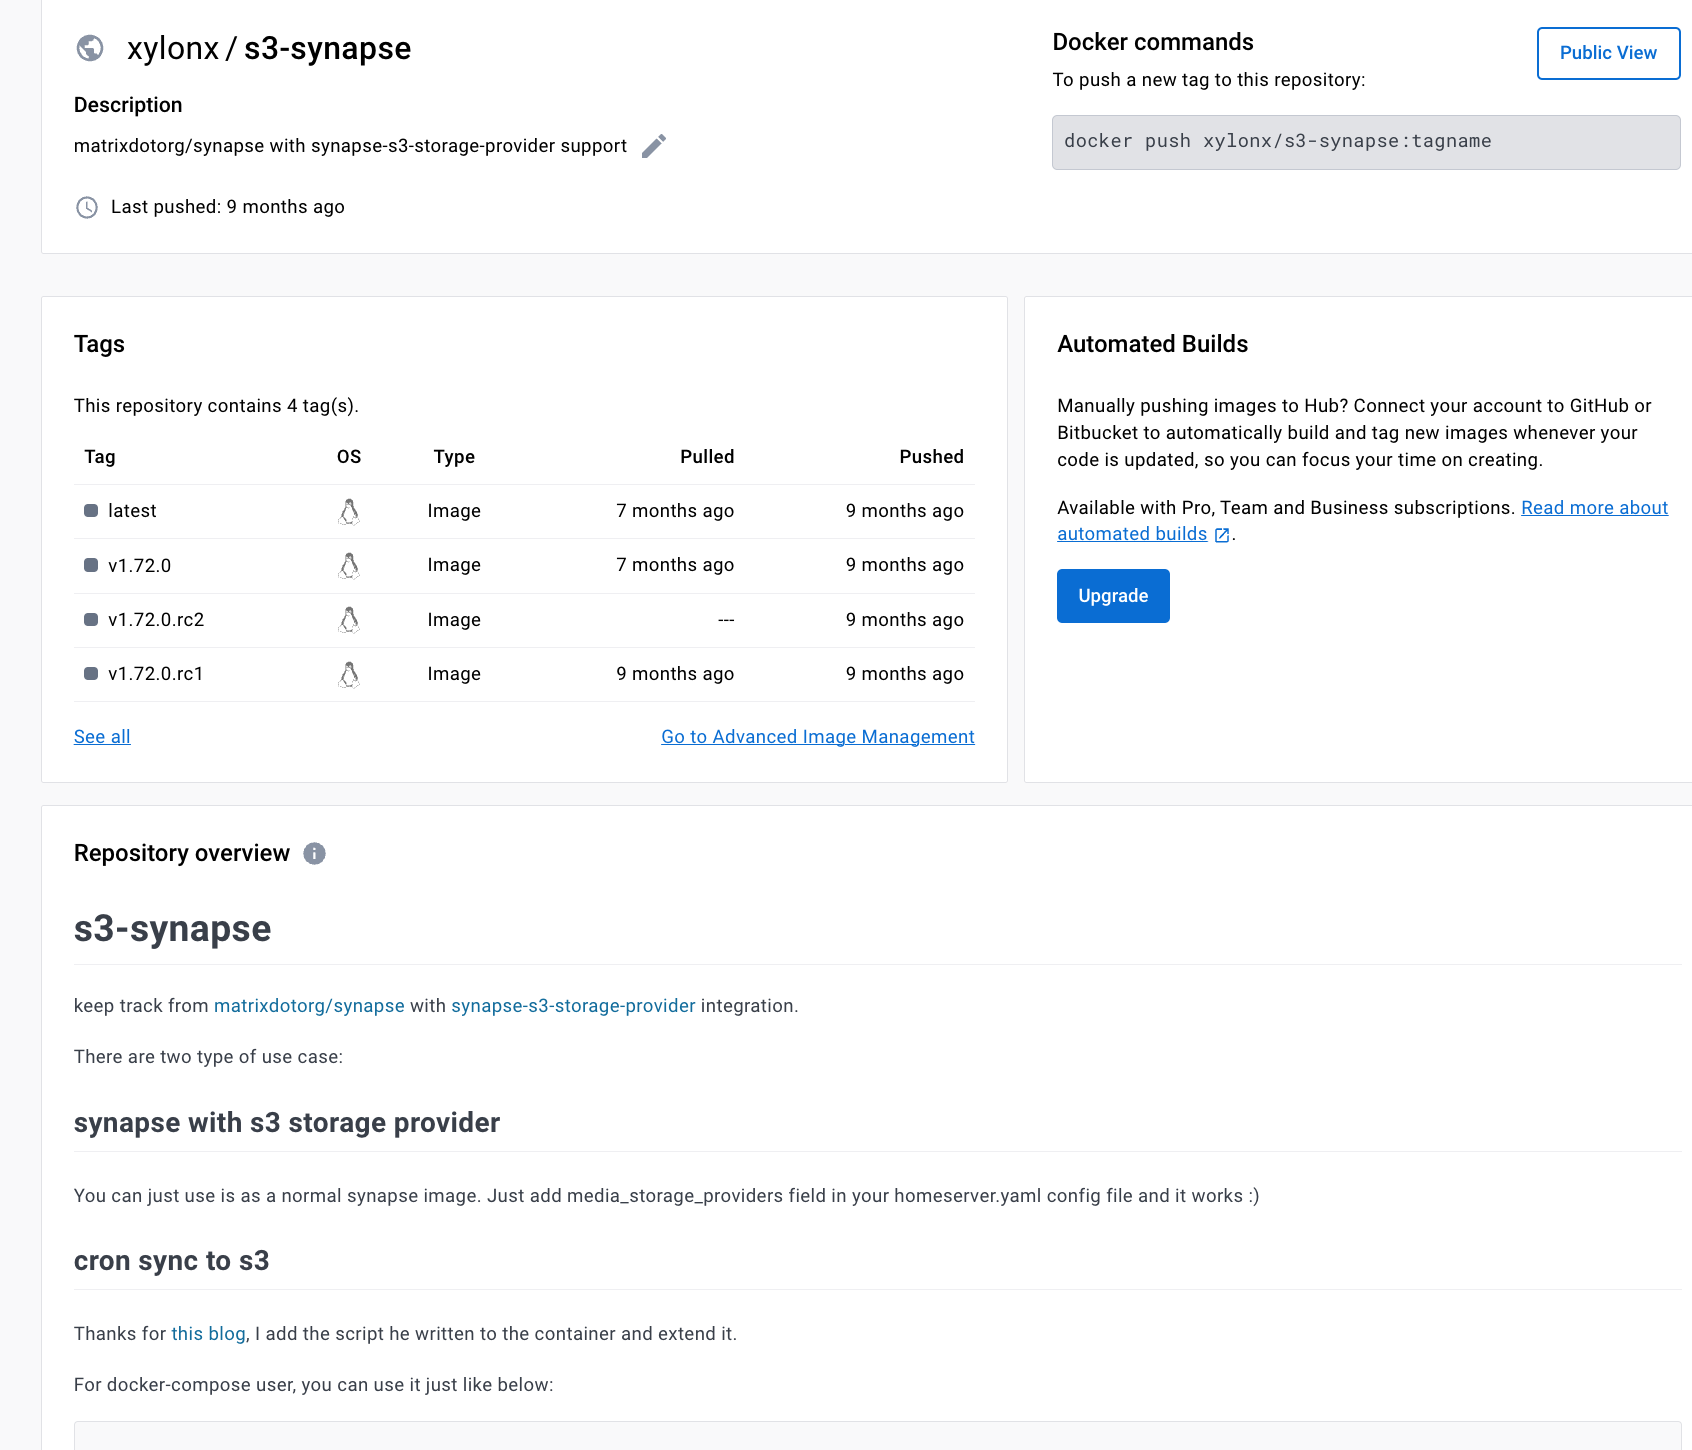Screen dimensions: 1692x1450
Task: Click the status square beside the latest tag
Action: 89,511
